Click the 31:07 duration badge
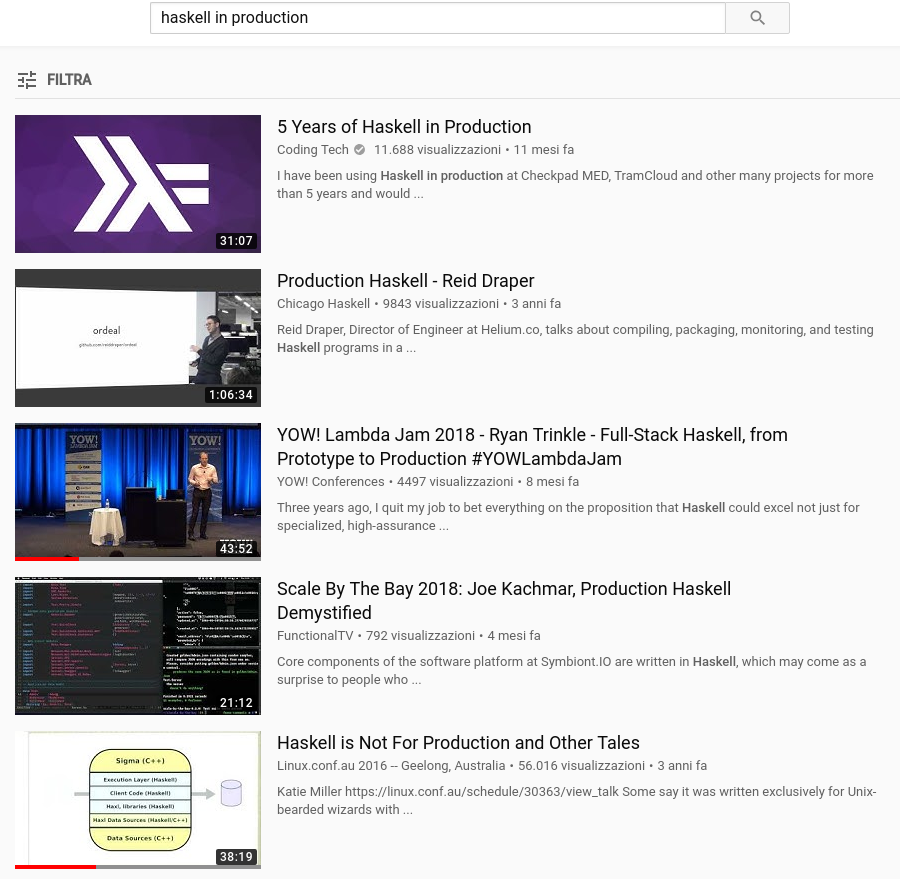 (x=236, y=241)
